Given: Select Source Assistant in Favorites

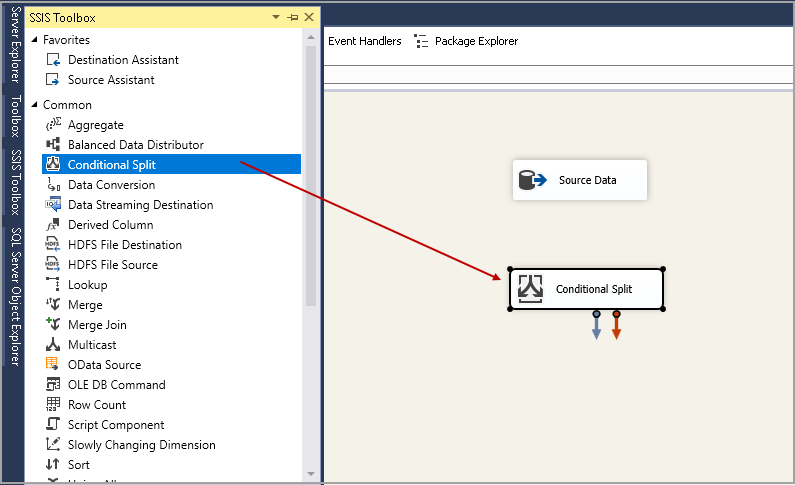Looking at the screenshot, I should click(111, 80).
